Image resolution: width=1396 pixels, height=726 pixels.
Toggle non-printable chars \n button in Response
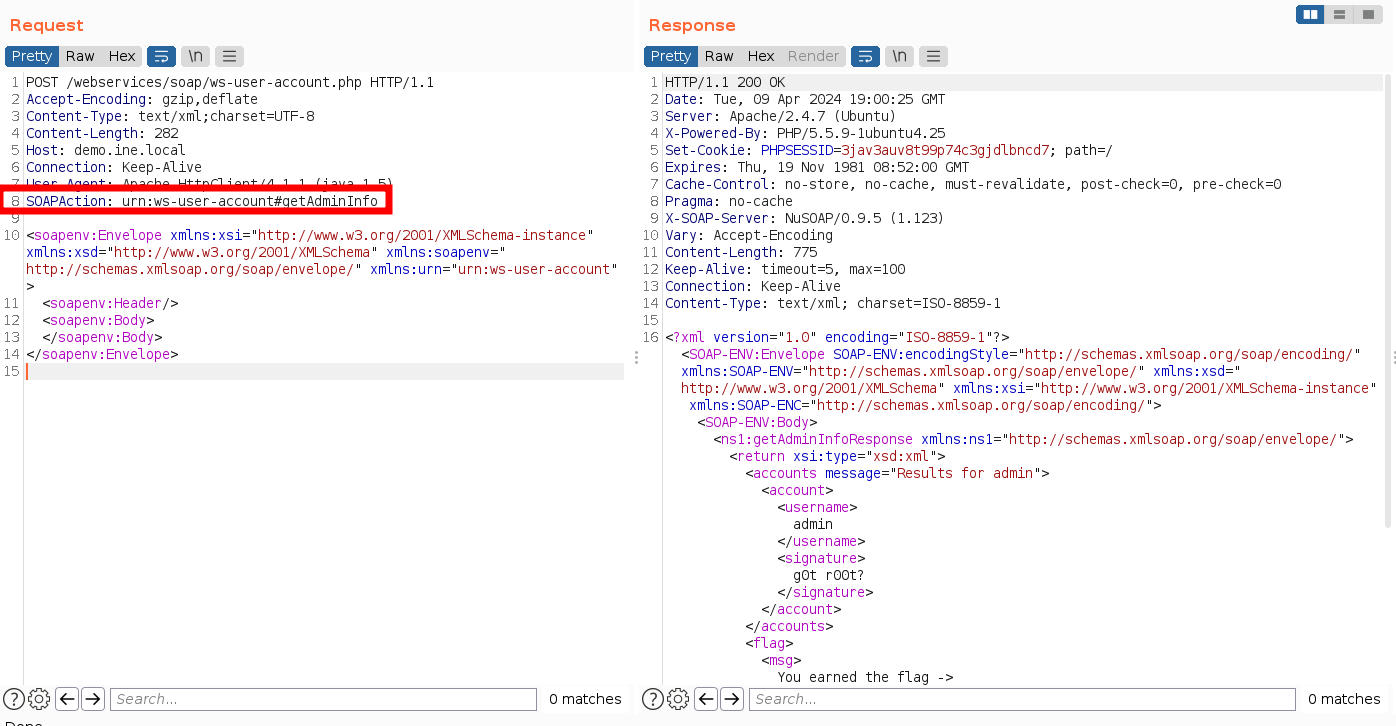pos(900,56)
